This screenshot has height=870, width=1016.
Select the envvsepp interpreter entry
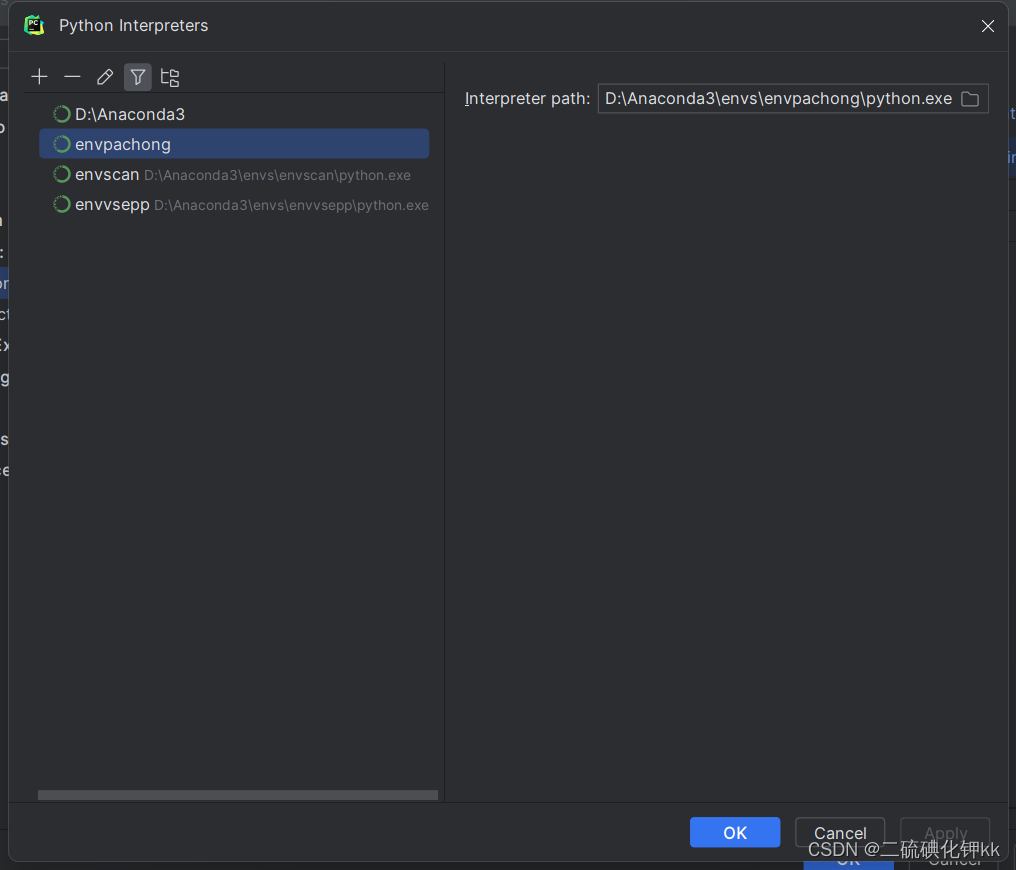pos(110,204)
